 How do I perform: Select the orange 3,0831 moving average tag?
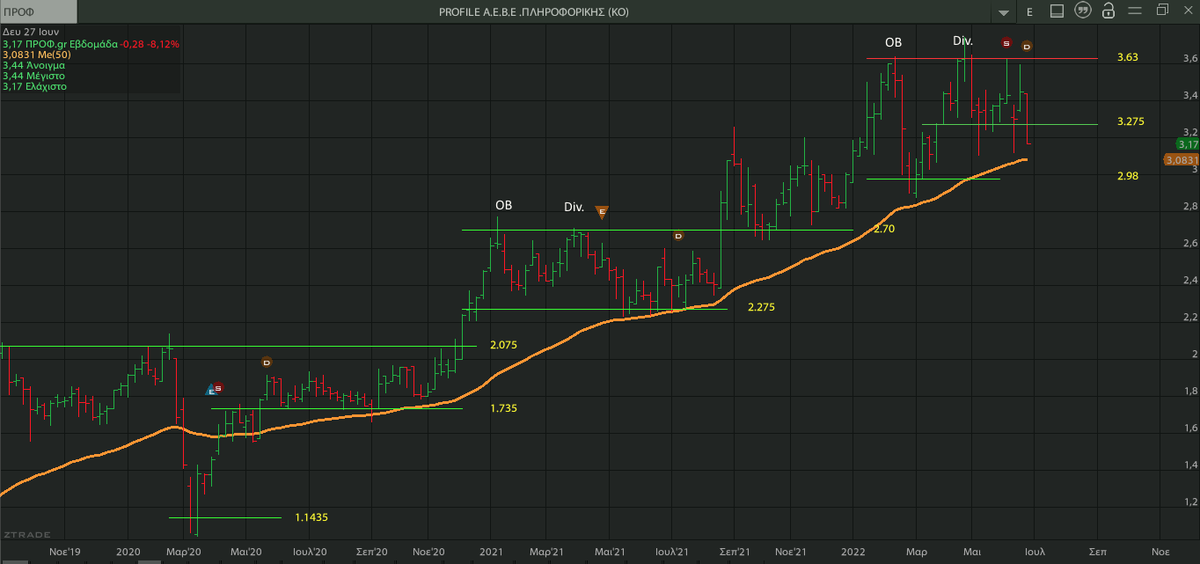[1181, 160]
